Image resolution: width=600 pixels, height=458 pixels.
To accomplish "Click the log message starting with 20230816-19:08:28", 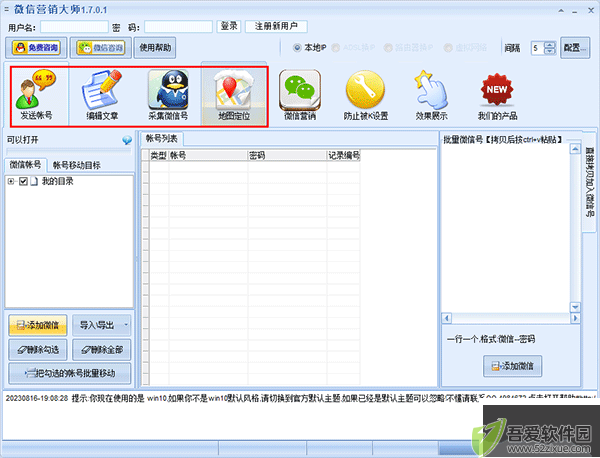I will (x=300, y=398).
